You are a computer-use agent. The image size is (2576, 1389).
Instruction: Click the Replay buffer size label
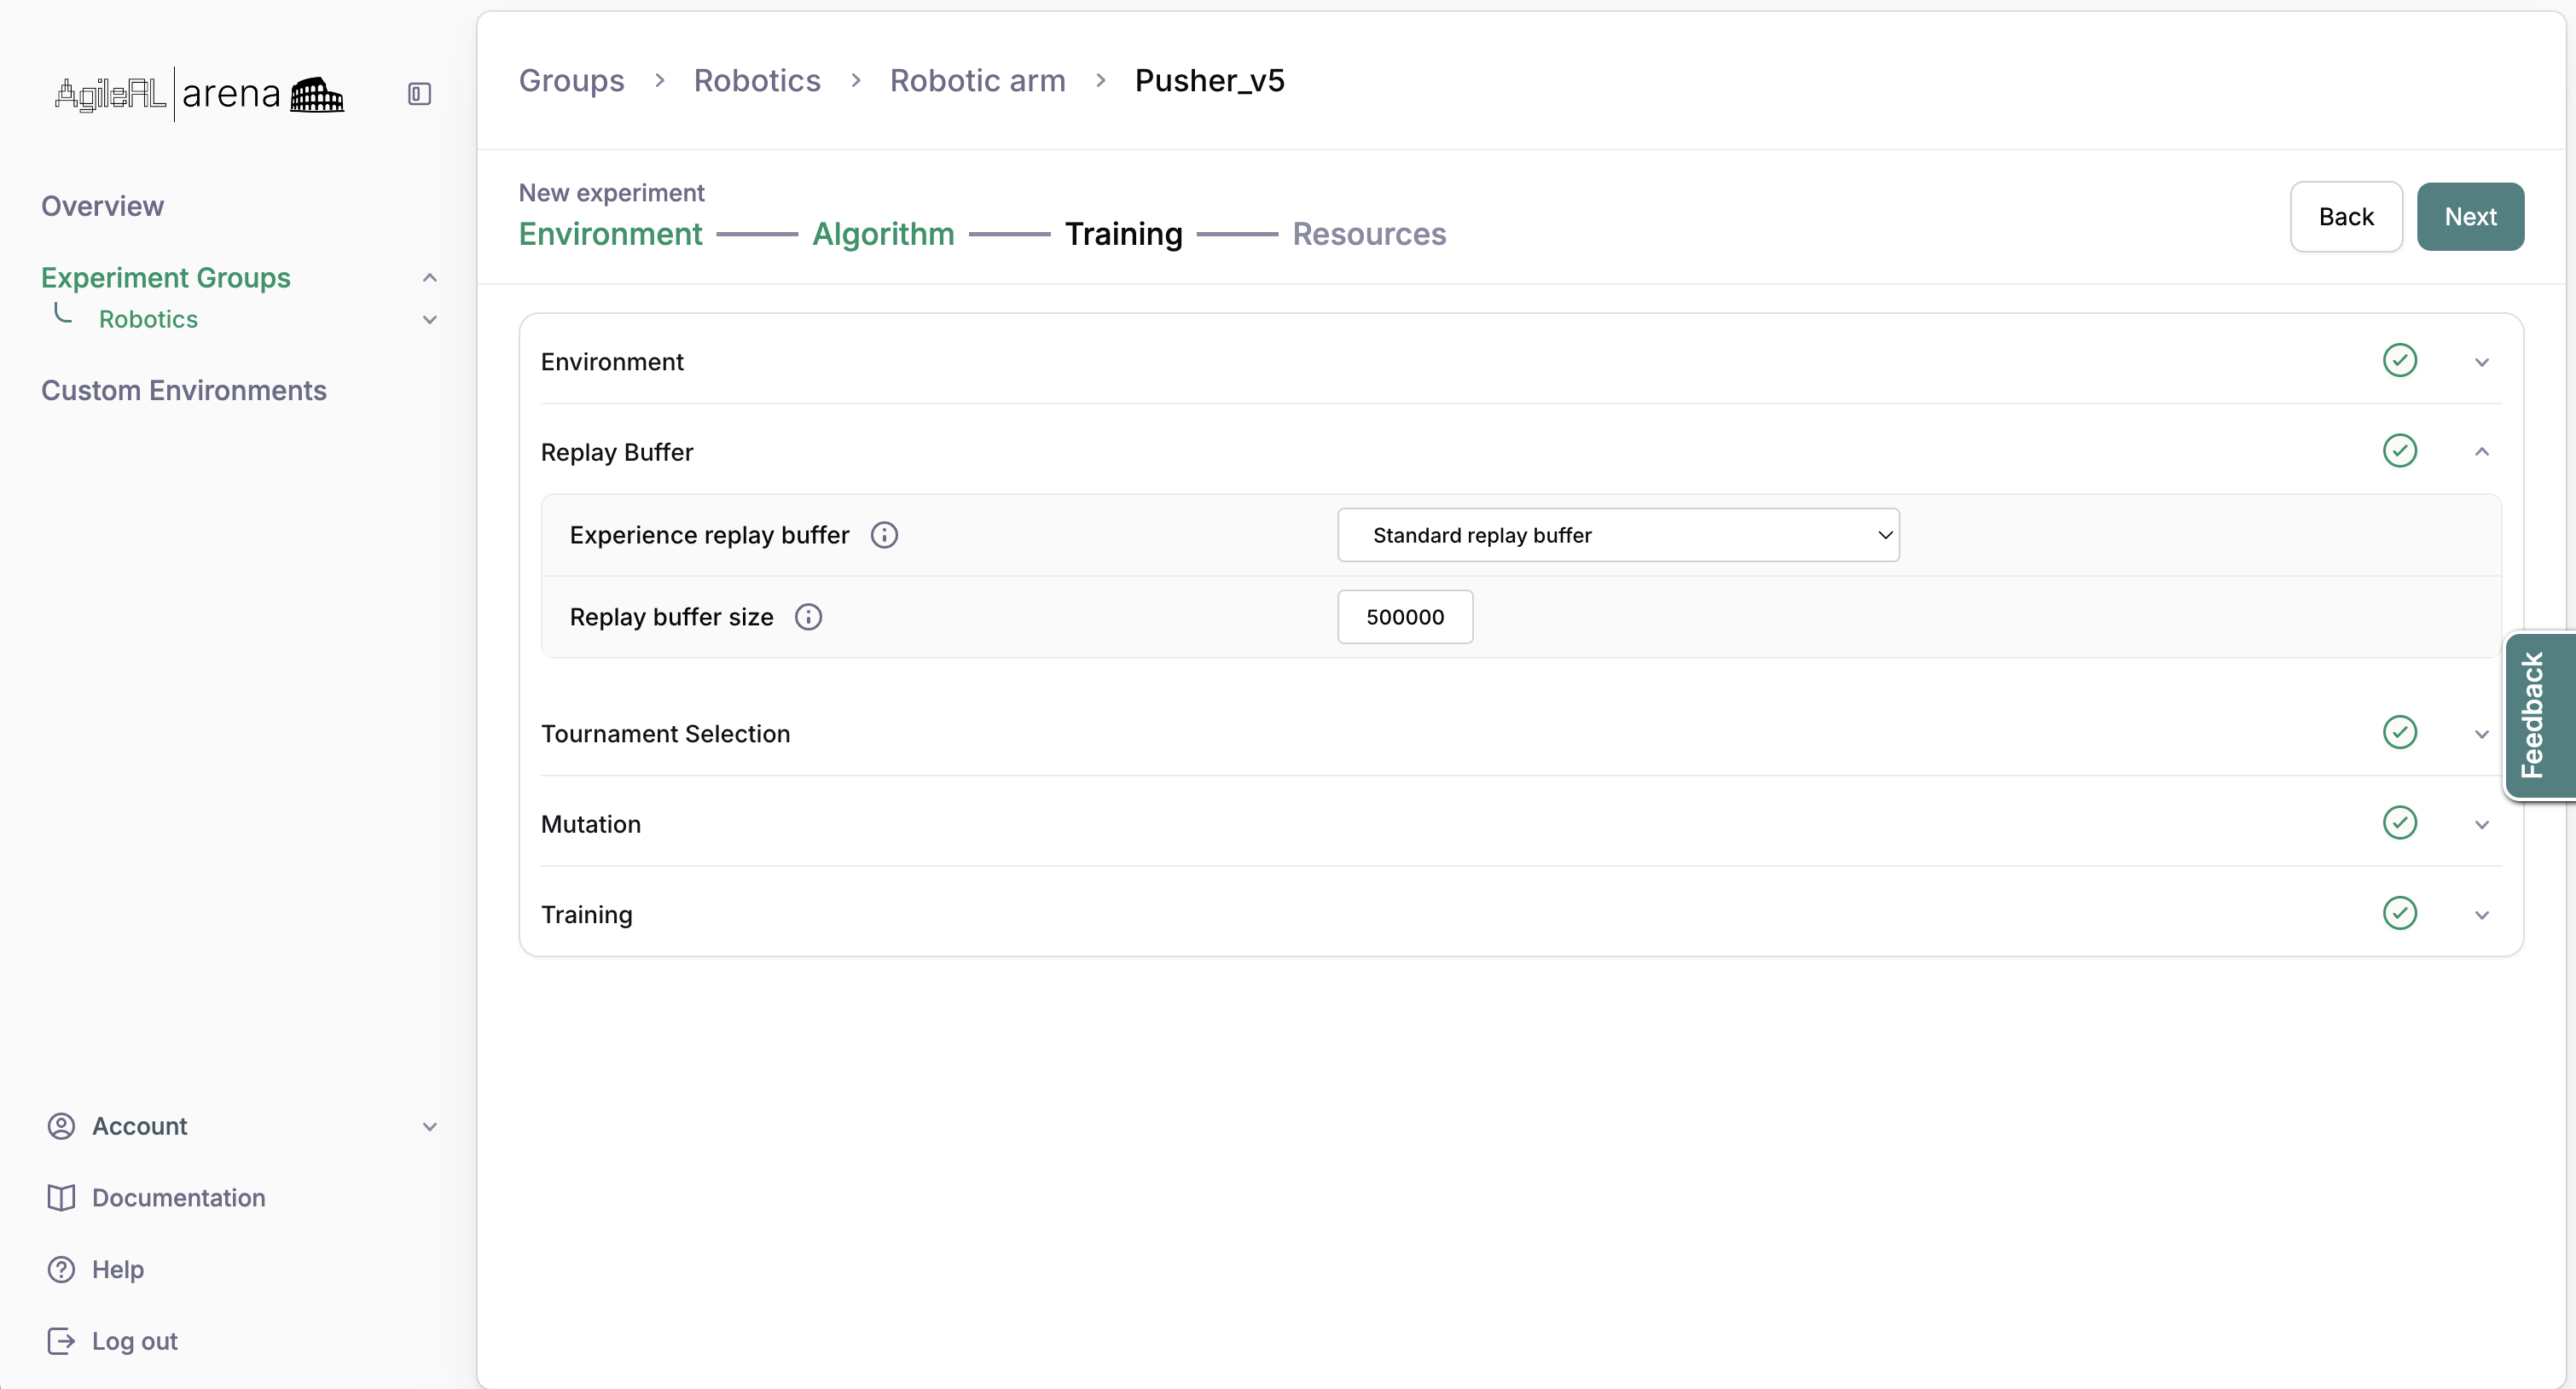[x=671, y=617]
